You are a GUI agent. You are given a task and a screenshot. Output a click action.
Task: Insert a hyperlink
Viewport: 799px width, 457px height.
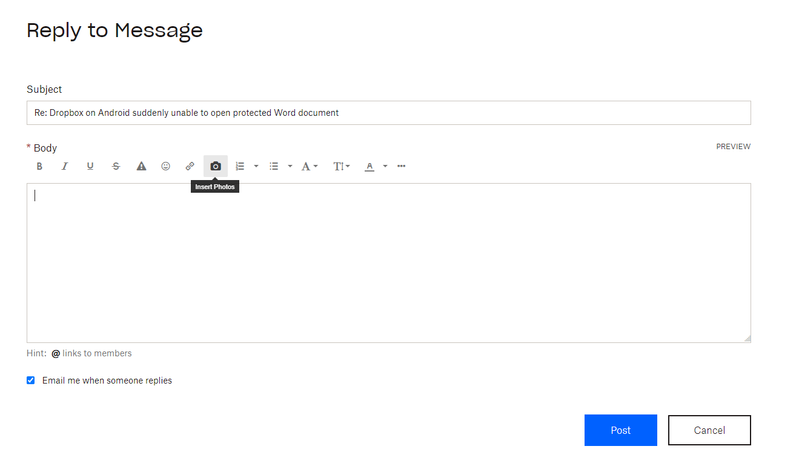click(190, 166)
